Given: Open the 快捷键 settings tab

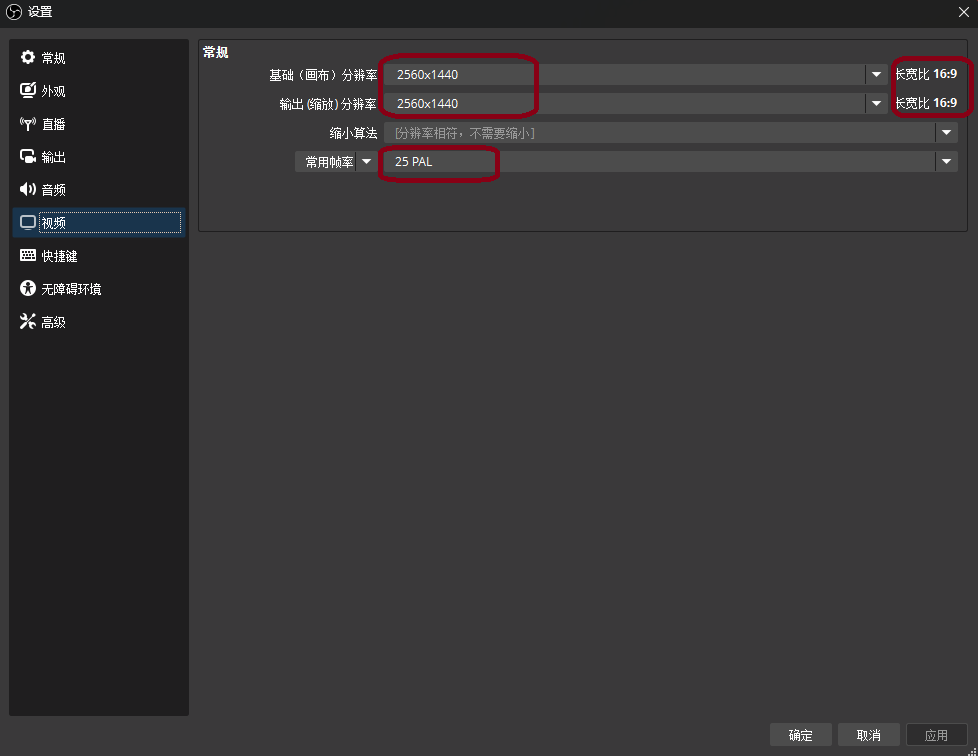Looking at the screenshot, I should coord(99,256).
